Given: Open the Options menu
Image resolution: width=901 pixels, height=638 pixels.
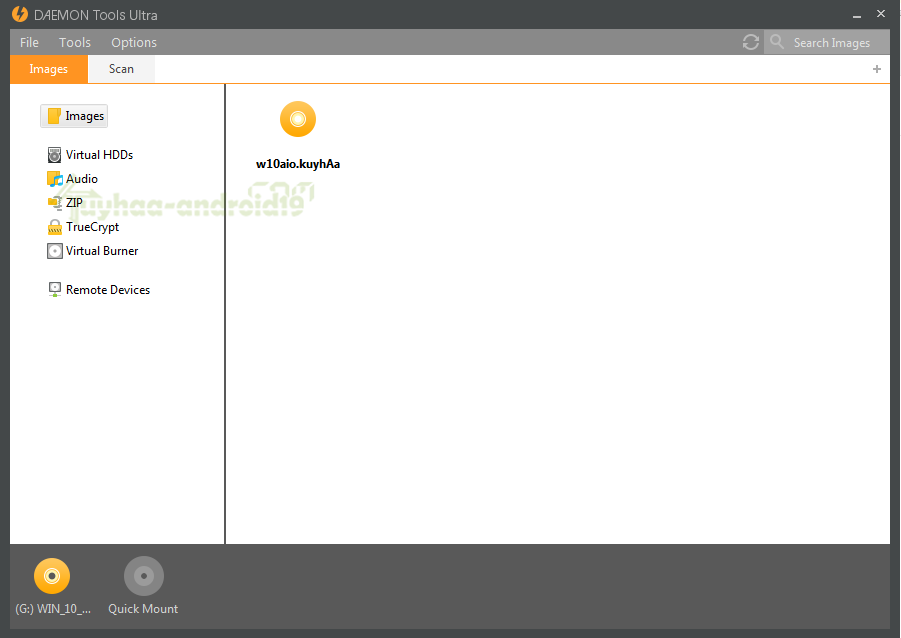Looking at the screenshot, I should pyautogui.click(x=134, y=43).
